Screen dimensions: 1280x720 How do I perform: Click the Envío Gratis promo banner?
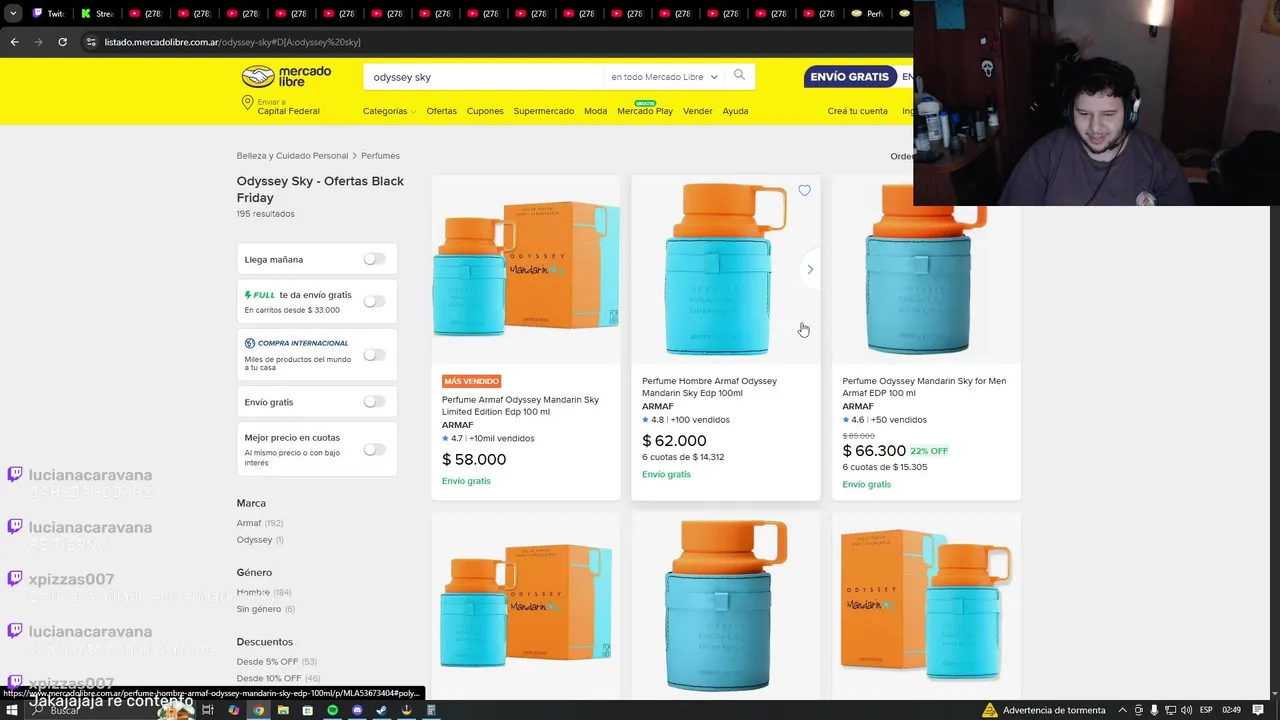(x=858, y=77)
